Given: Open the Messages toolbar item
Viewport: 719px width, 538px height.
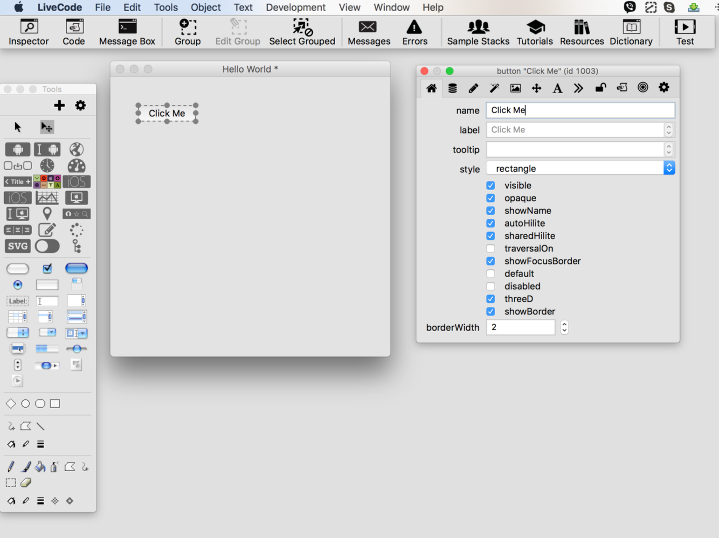Looking at the screenshot, I should pos(369,32).
